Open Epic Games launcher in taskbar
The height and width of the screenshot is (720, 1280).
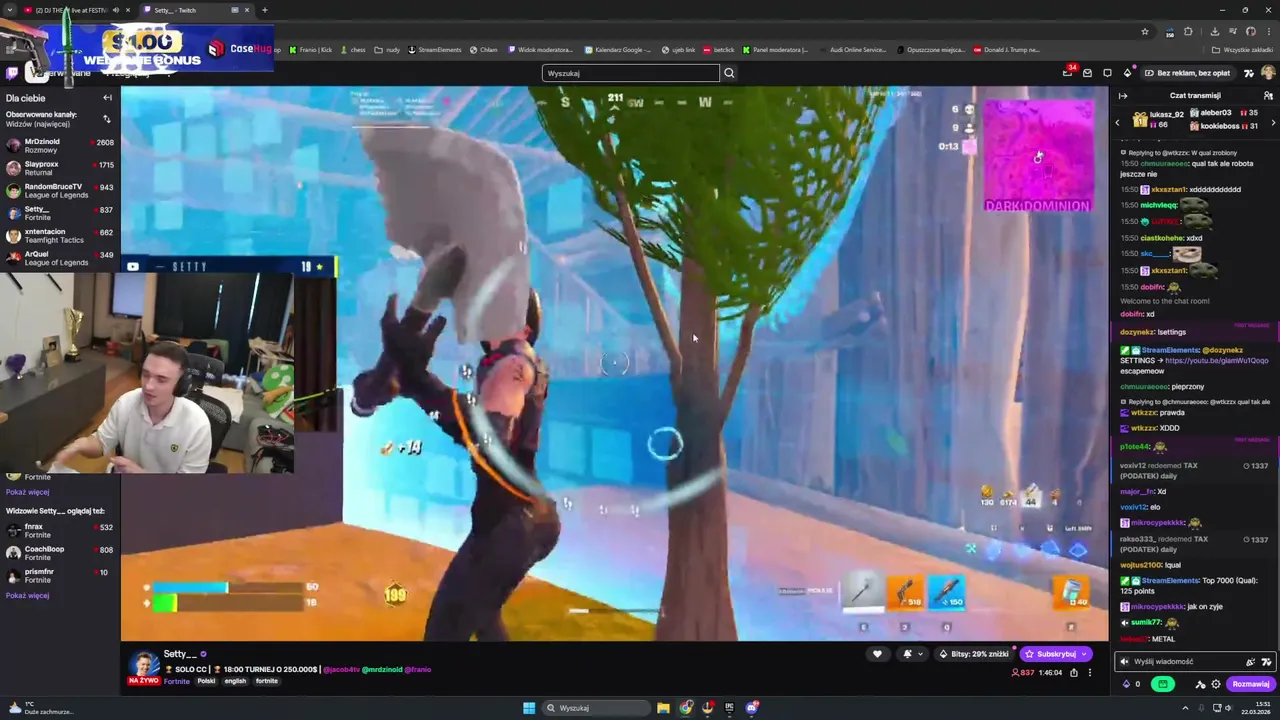click(729, 707)
